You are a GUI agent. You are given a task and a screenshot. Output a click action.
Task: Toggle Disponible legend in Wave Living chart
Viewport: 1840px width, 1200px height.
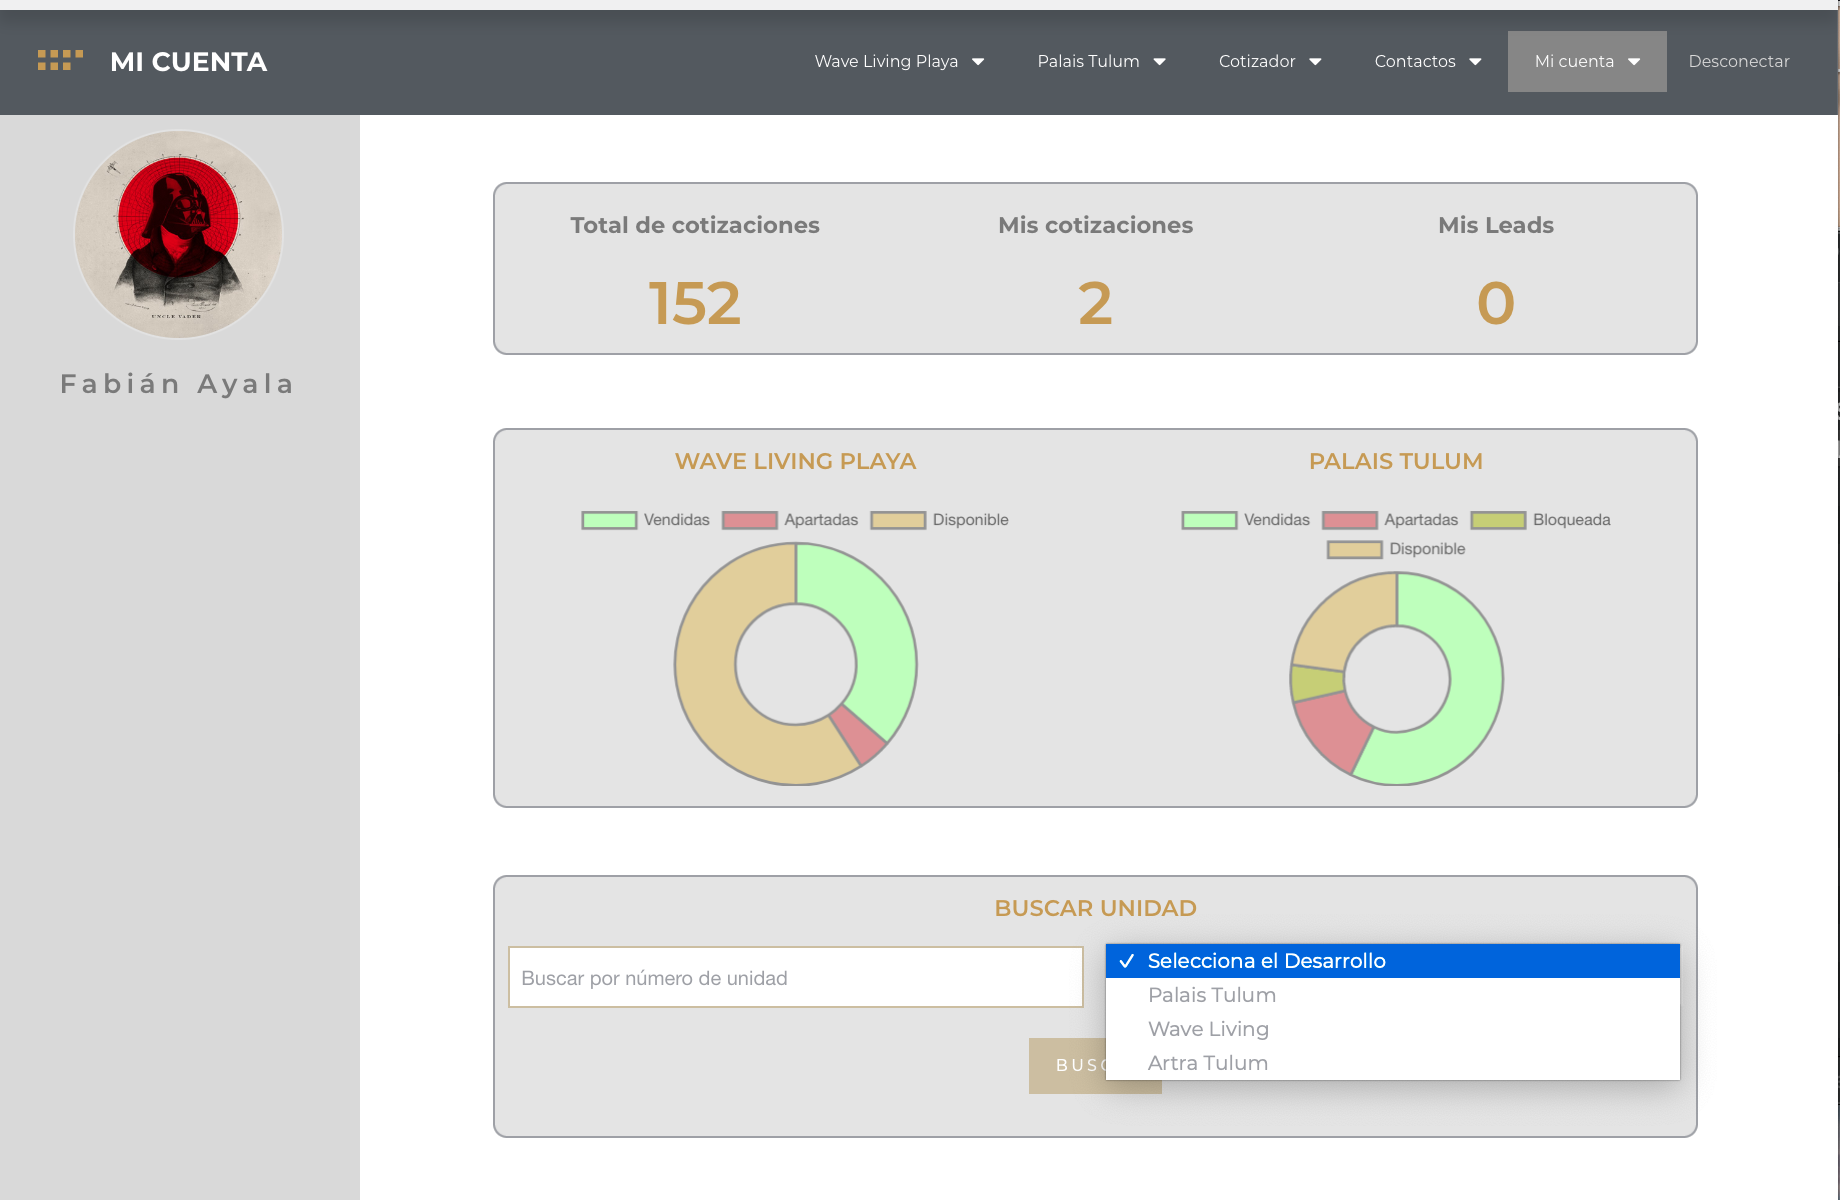[x=939, y=520]
